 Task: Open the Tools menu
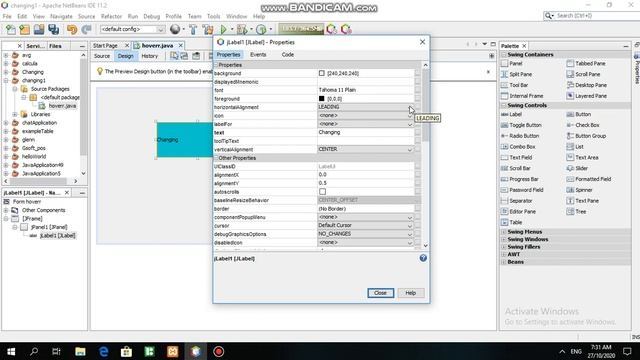213,16
